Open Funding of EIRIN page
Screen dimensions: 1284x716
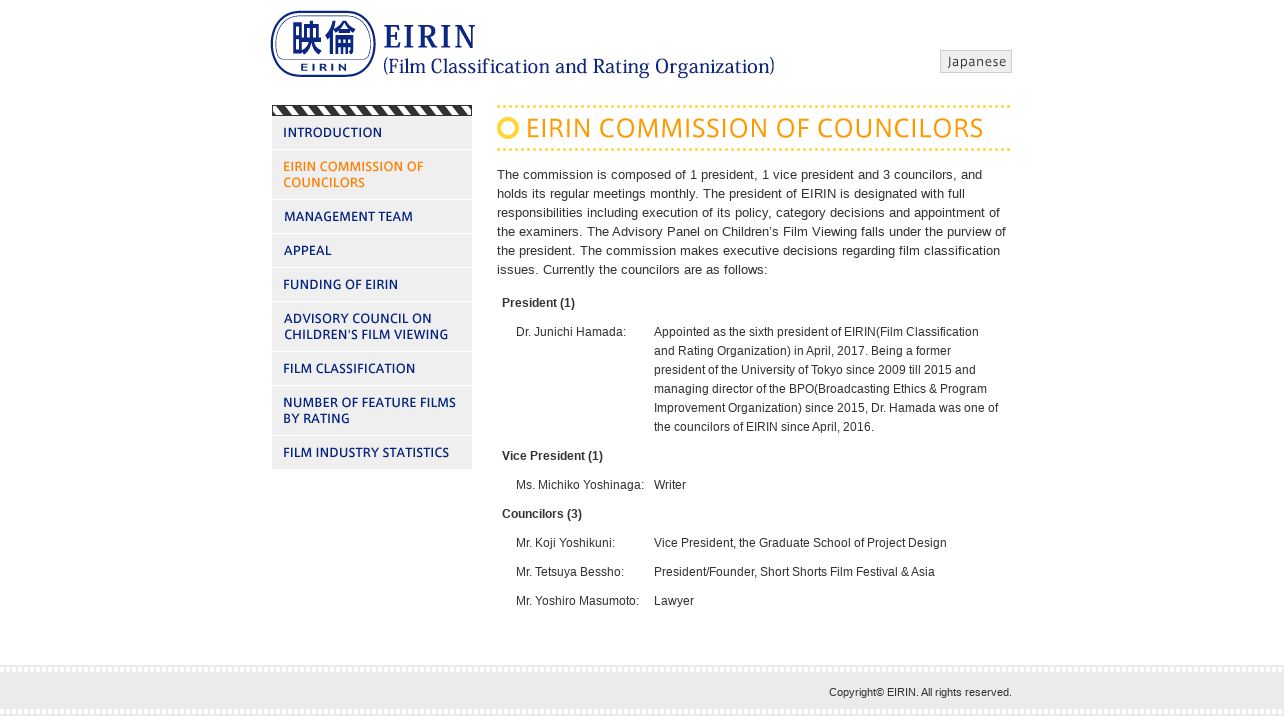click(372, 285)
